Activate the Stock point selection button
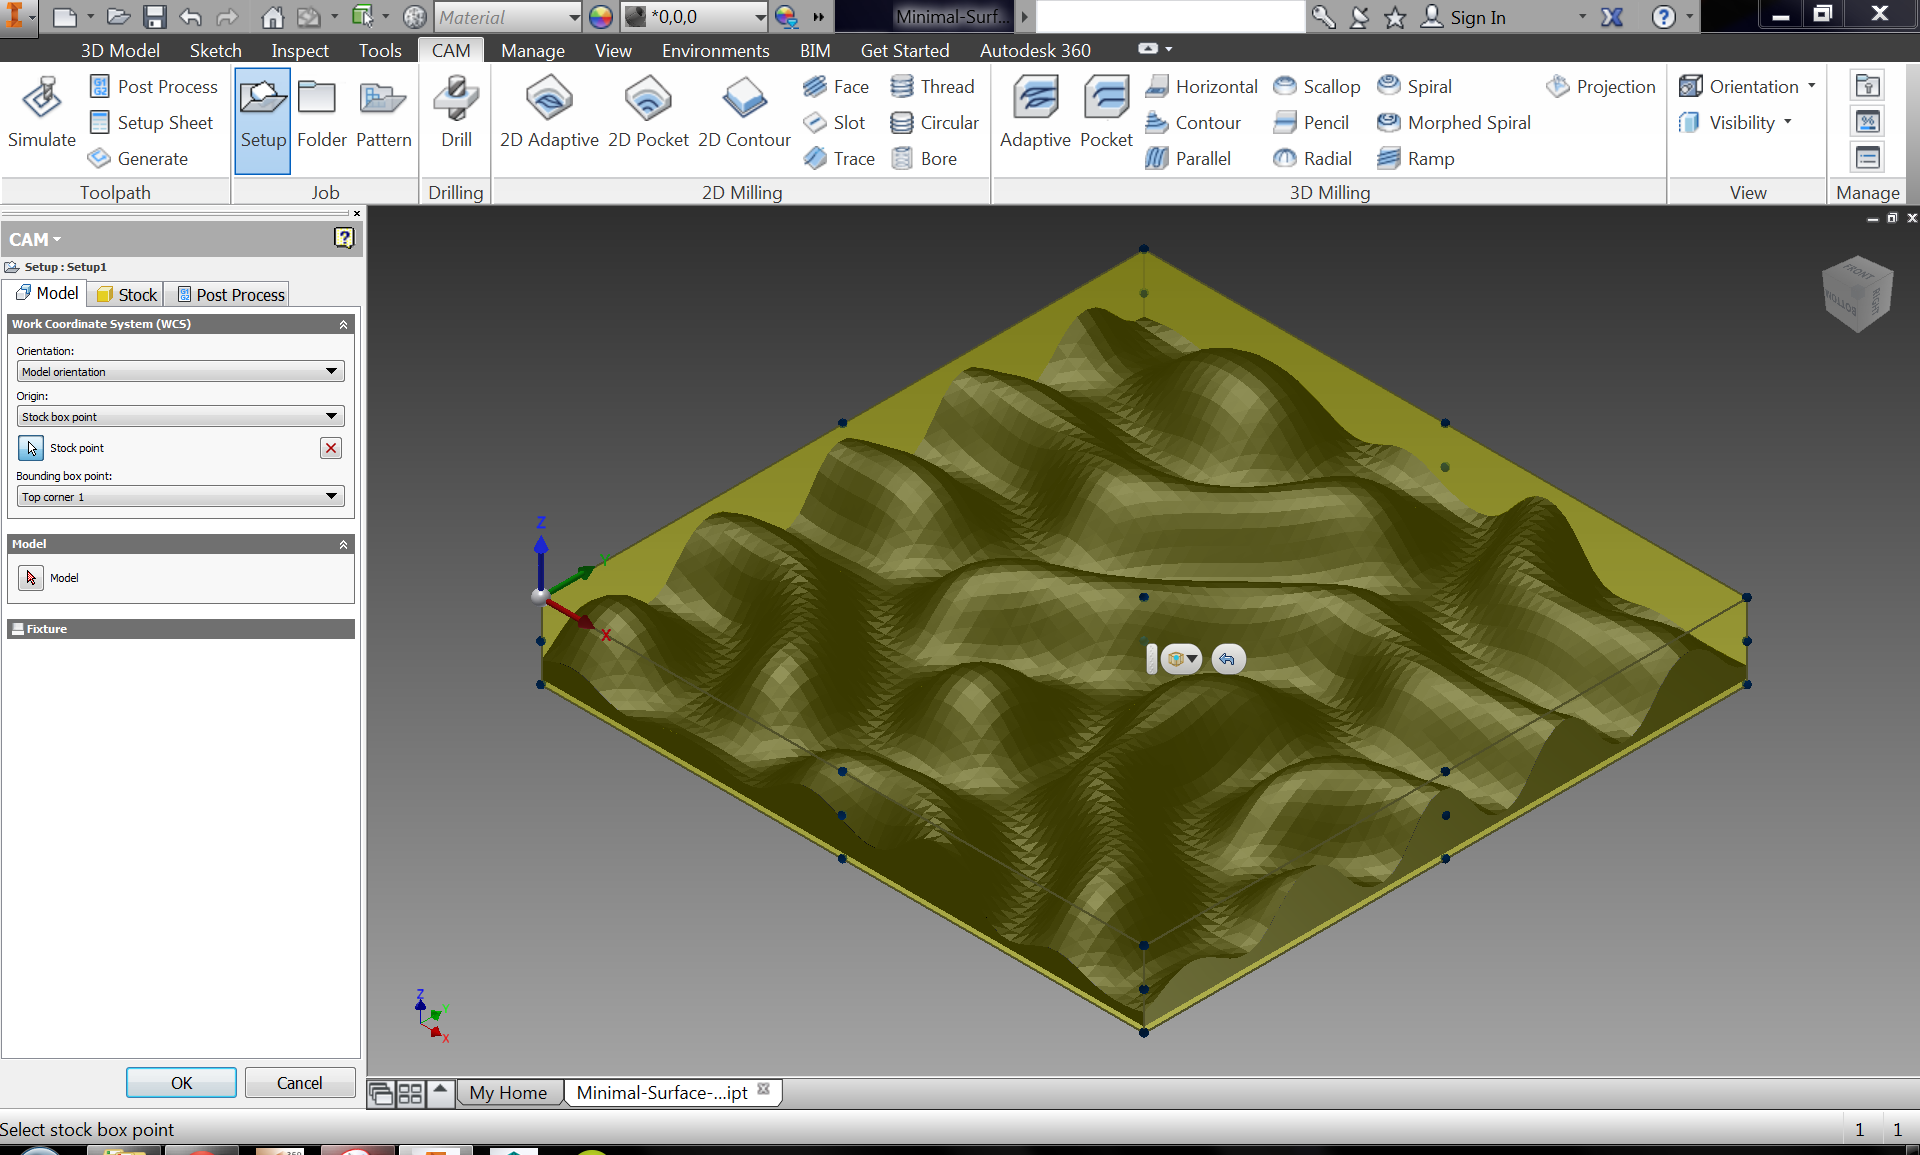1920x1155 pixels. tap(31, 448)
